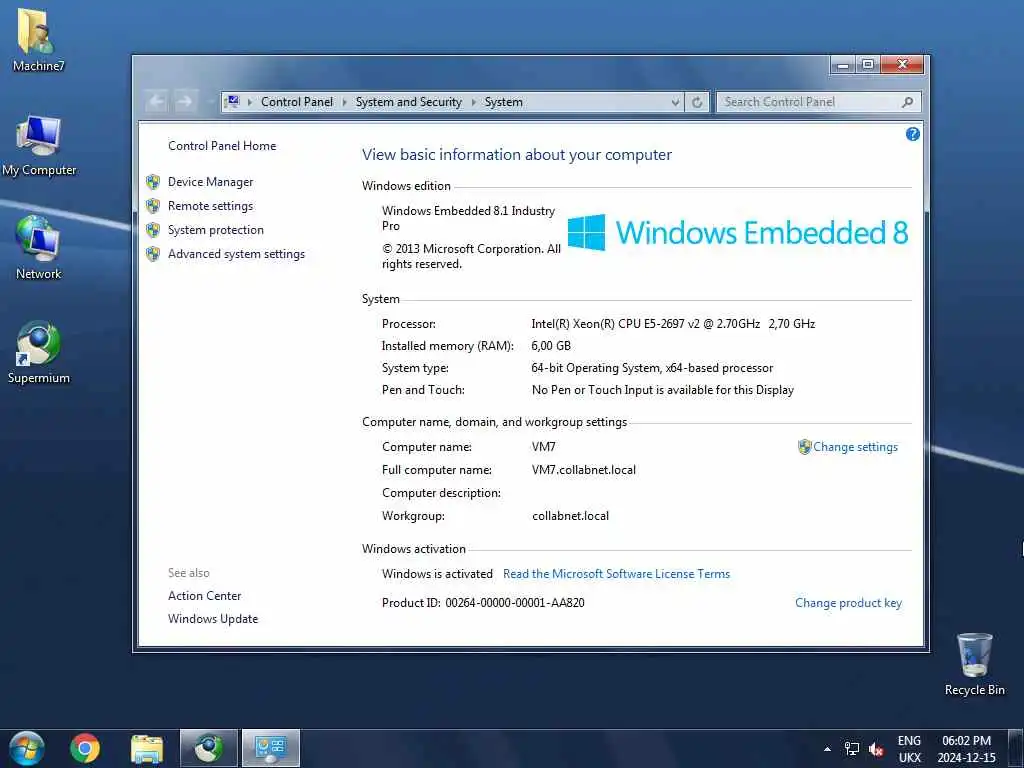Launch Chrome from the taskbar
The image size is (1024, 768).
coord(85,748)
